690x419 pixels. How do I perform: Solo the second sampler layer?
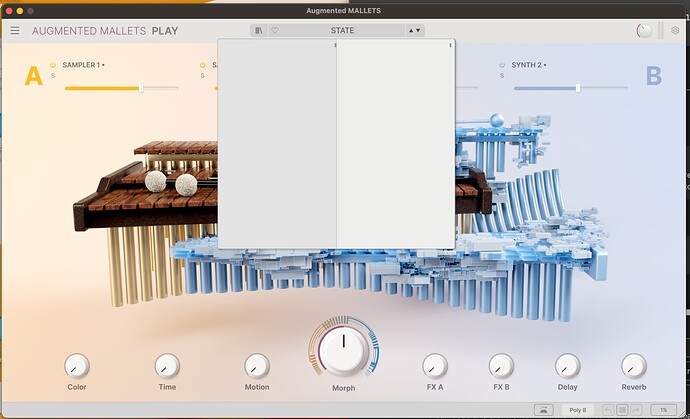tap(202, 76)
